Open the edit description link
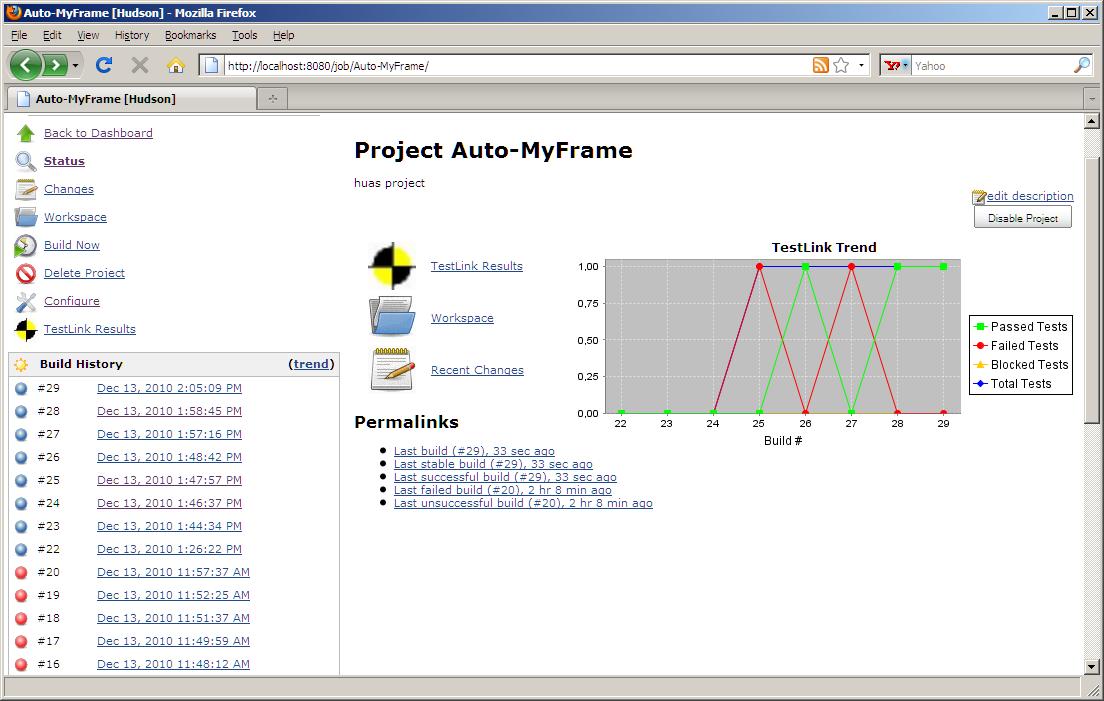This screenshot has width=1104, height=701. pyautogui.click(x=1029, y=196)
